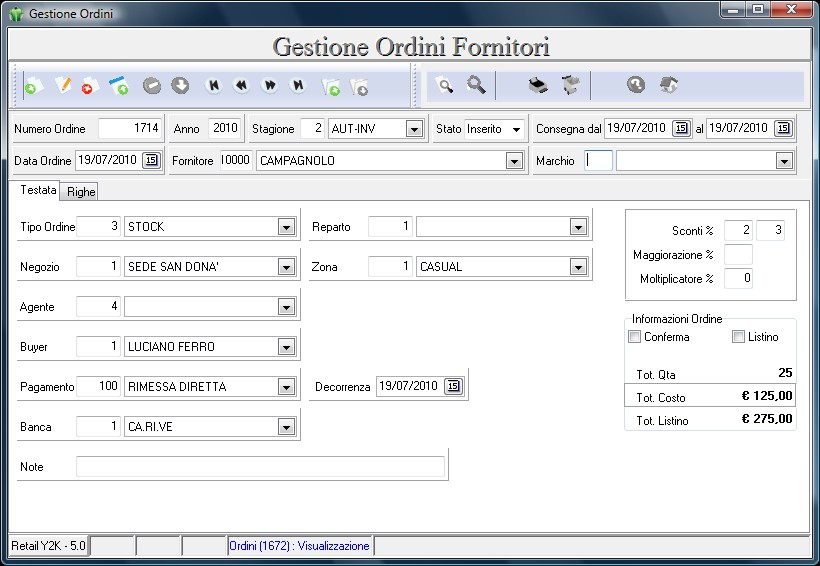The image size is (820, 566).
Task: Click the Decorrenza date field
Action: pyautogui.click(x=408, y=386)
